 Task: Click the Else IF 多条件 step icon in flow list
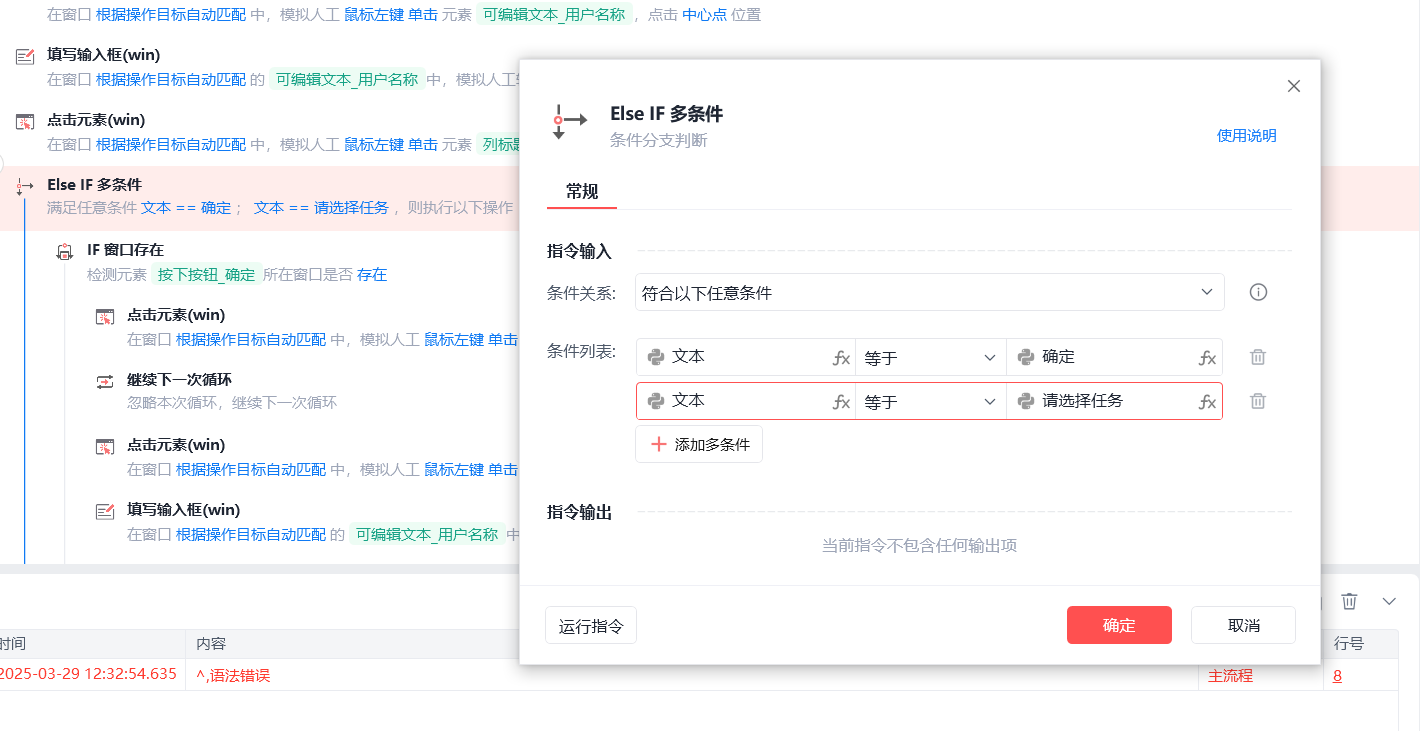click(25, 187)
